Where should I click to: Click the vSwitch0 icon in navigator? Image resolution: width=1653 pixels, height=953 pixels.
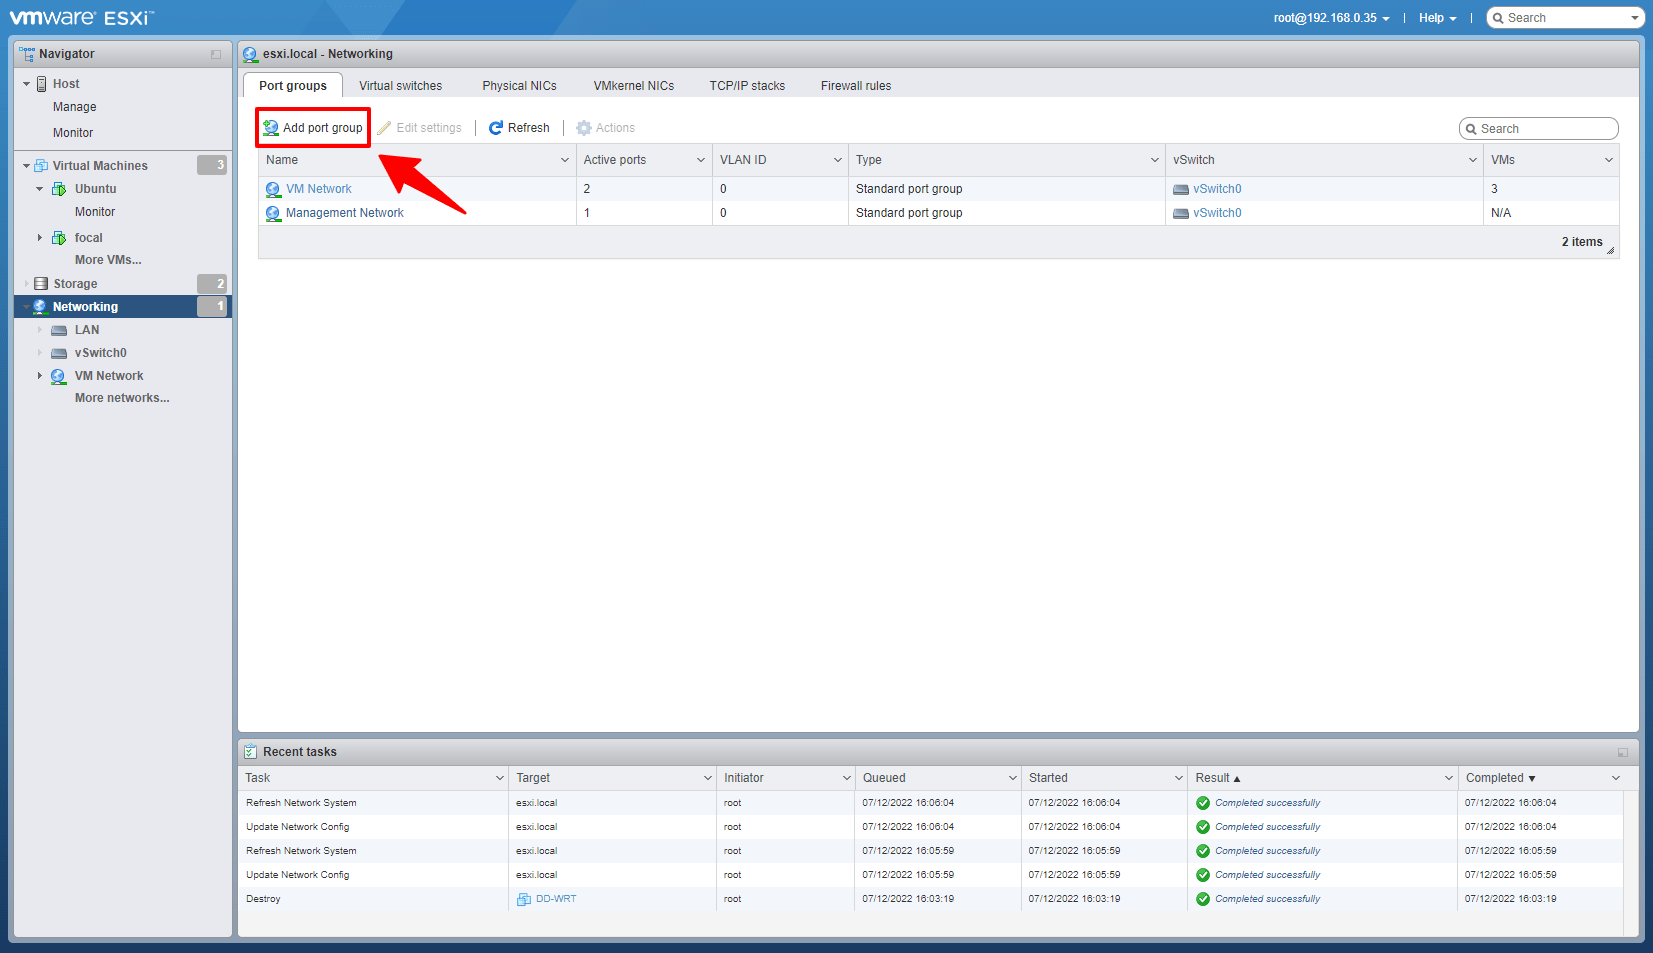tap(59, 353)
